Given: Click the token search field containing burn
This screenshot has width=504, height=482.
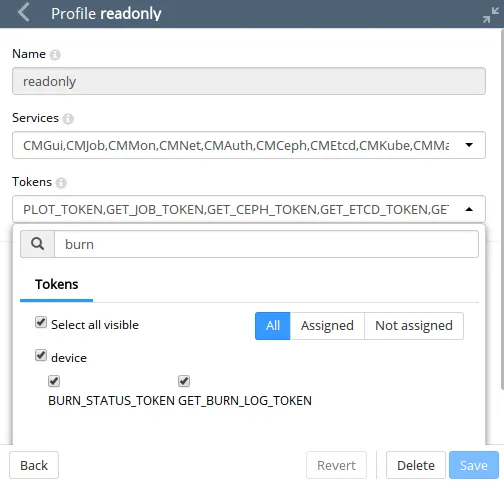Looking at the screenshot, I should 266,244.
